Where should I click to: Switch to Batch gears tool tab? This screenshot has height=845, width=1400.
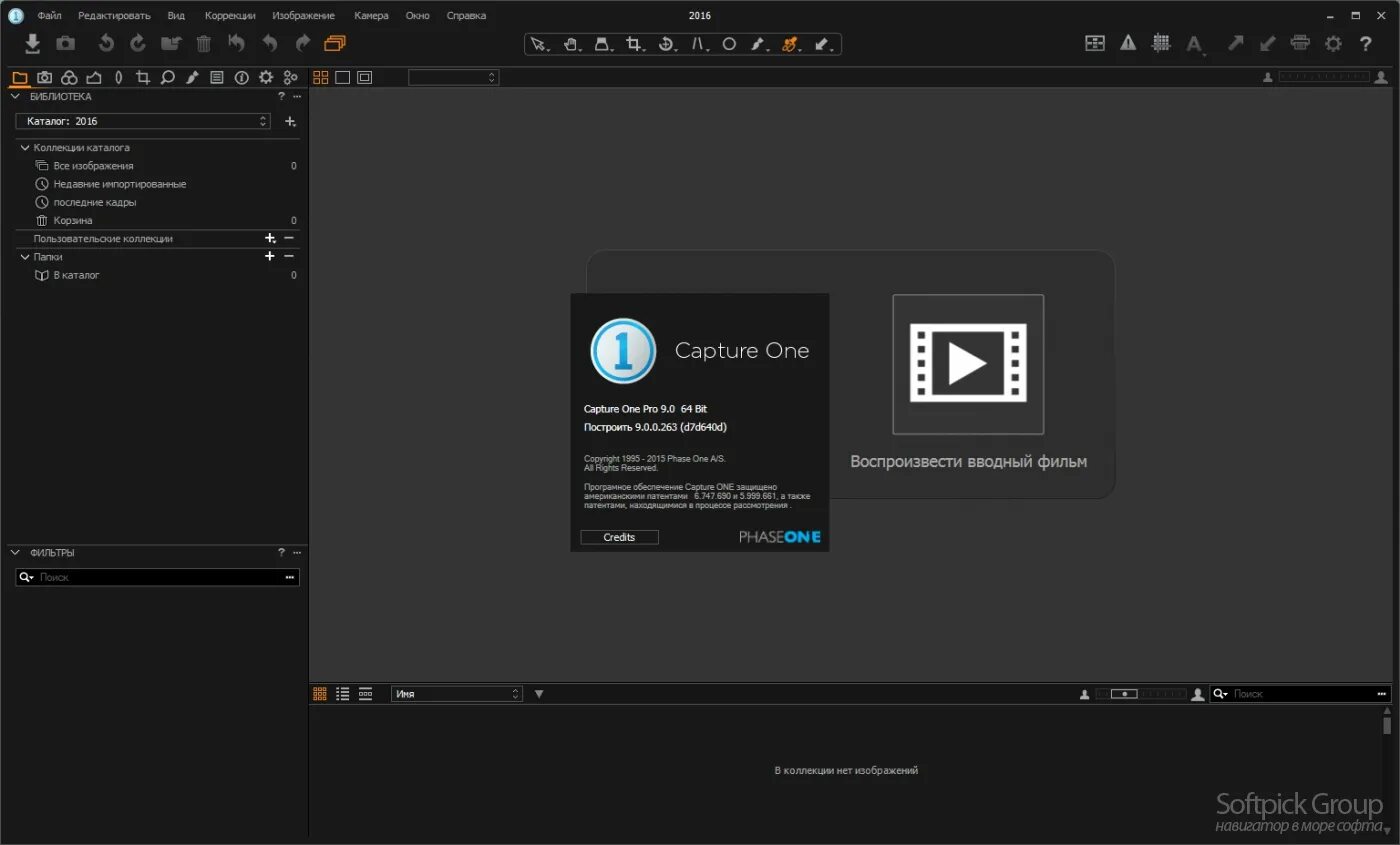[x=290, y=77]
